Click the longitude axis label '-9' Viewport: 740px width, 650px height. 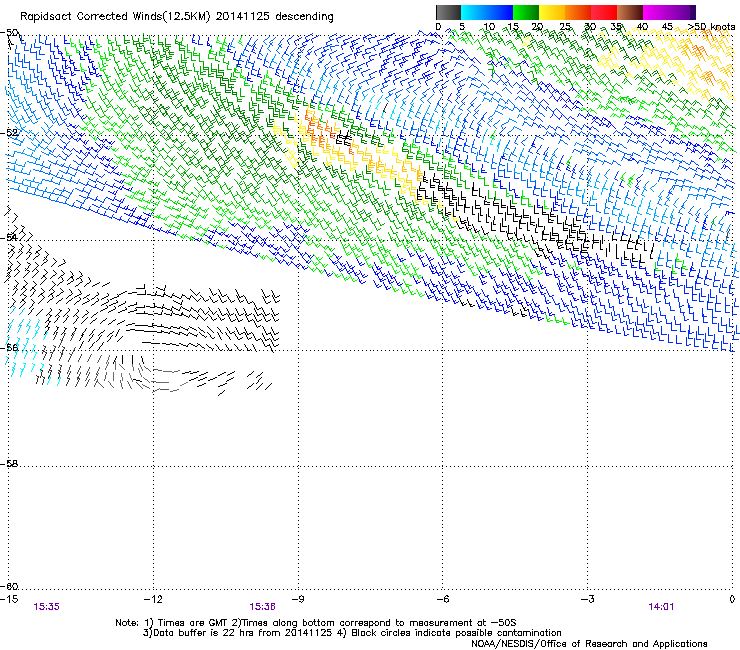(x=298, y=599)
